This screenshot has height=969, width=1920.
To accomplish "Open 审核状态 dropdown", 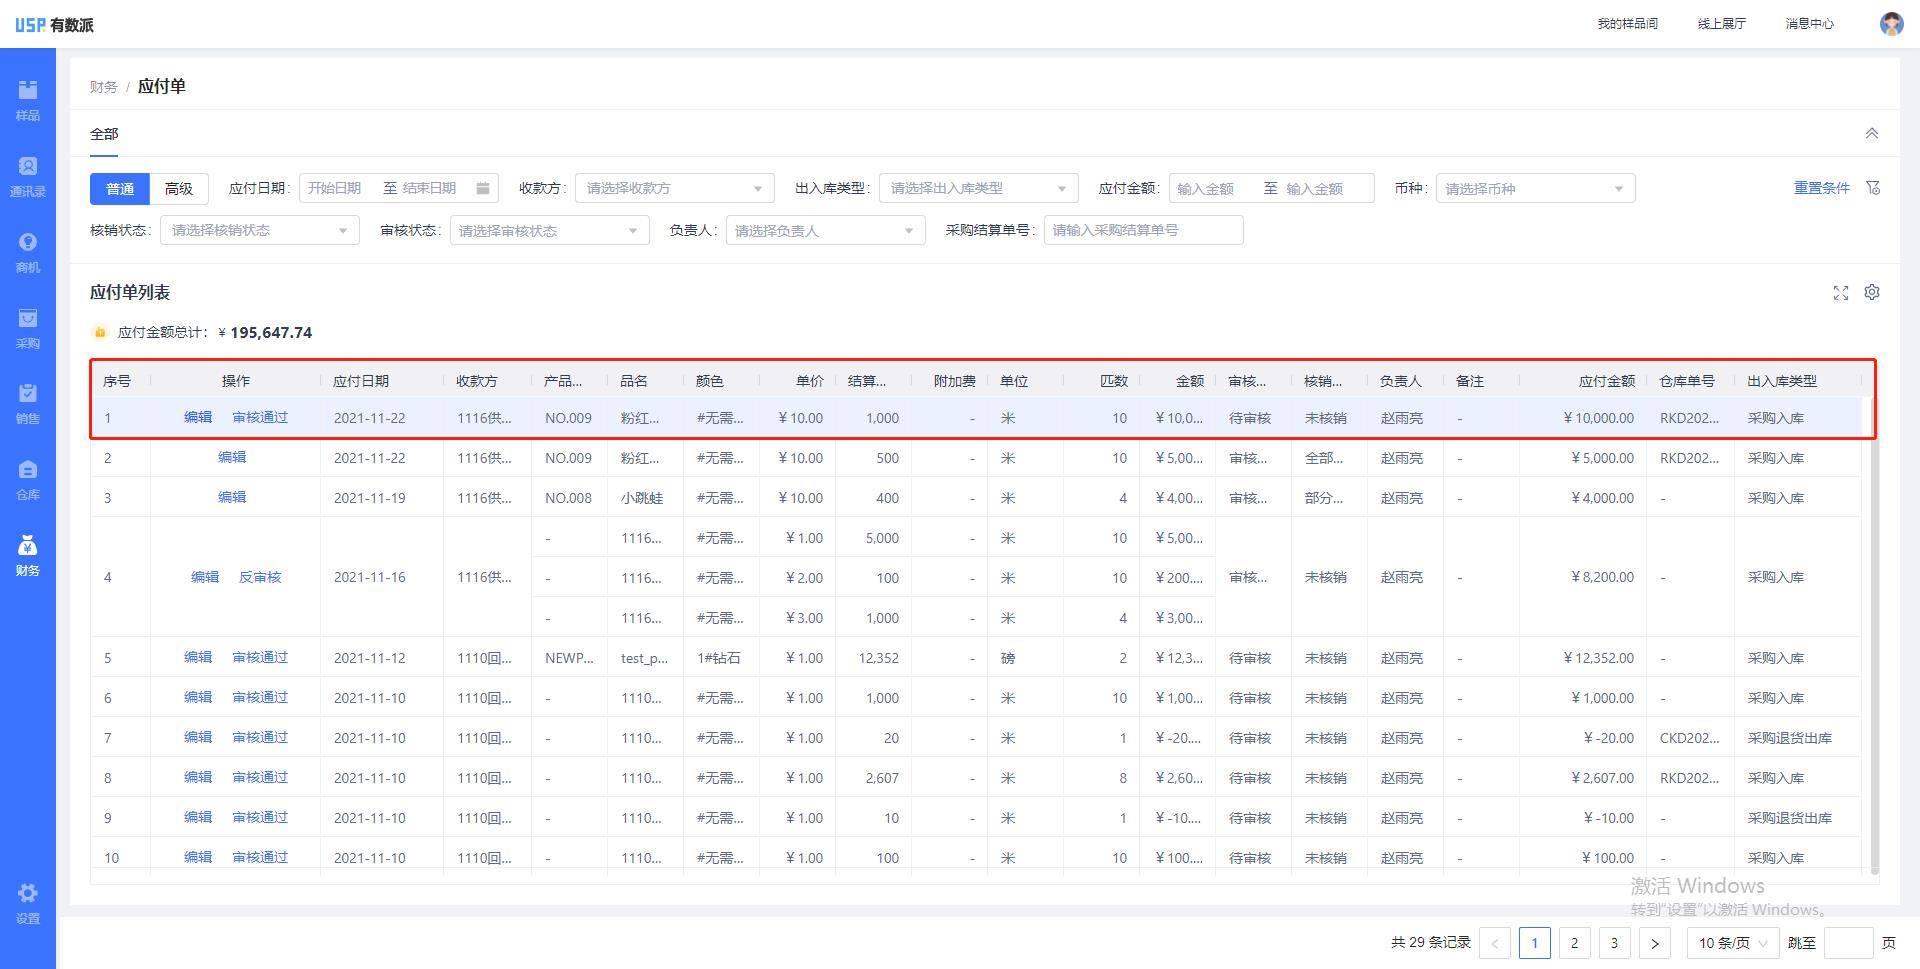I will 549,230.
